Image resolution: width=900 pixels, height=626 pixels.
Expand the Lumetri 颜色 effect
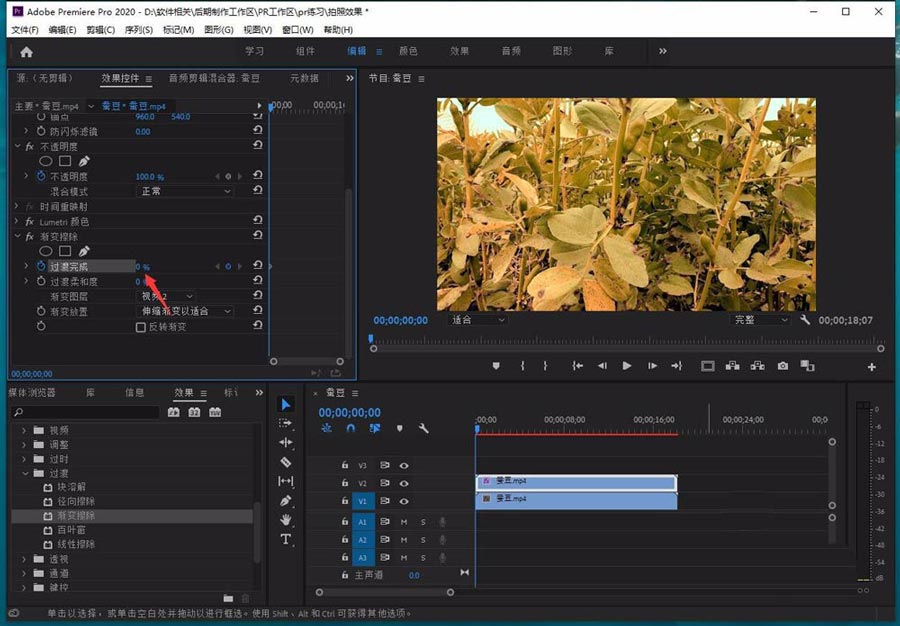click(x=17, y=221)
